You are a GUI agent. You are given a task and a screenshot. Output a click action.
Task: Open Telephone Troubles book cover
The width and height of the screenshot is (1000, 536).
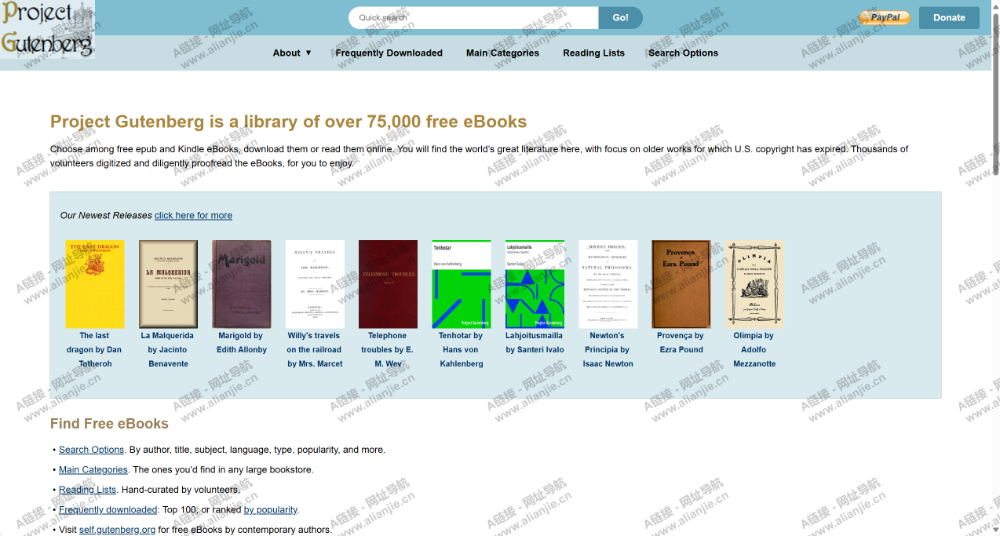tap(388, 284)
